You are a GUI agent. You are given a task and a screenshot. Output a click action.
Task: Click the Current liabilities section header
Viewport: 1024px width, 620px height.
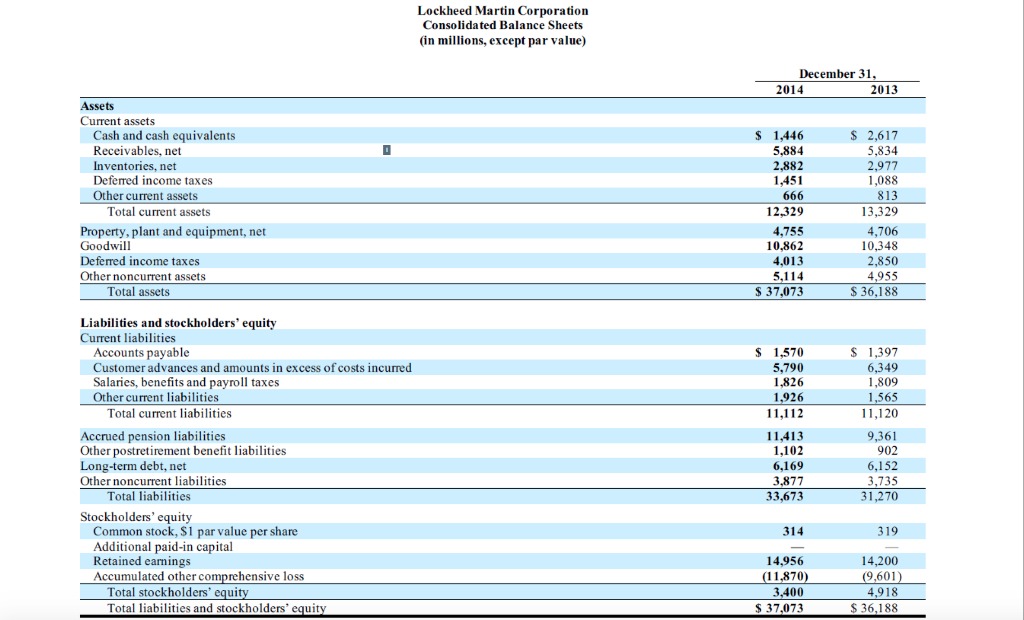128,337
